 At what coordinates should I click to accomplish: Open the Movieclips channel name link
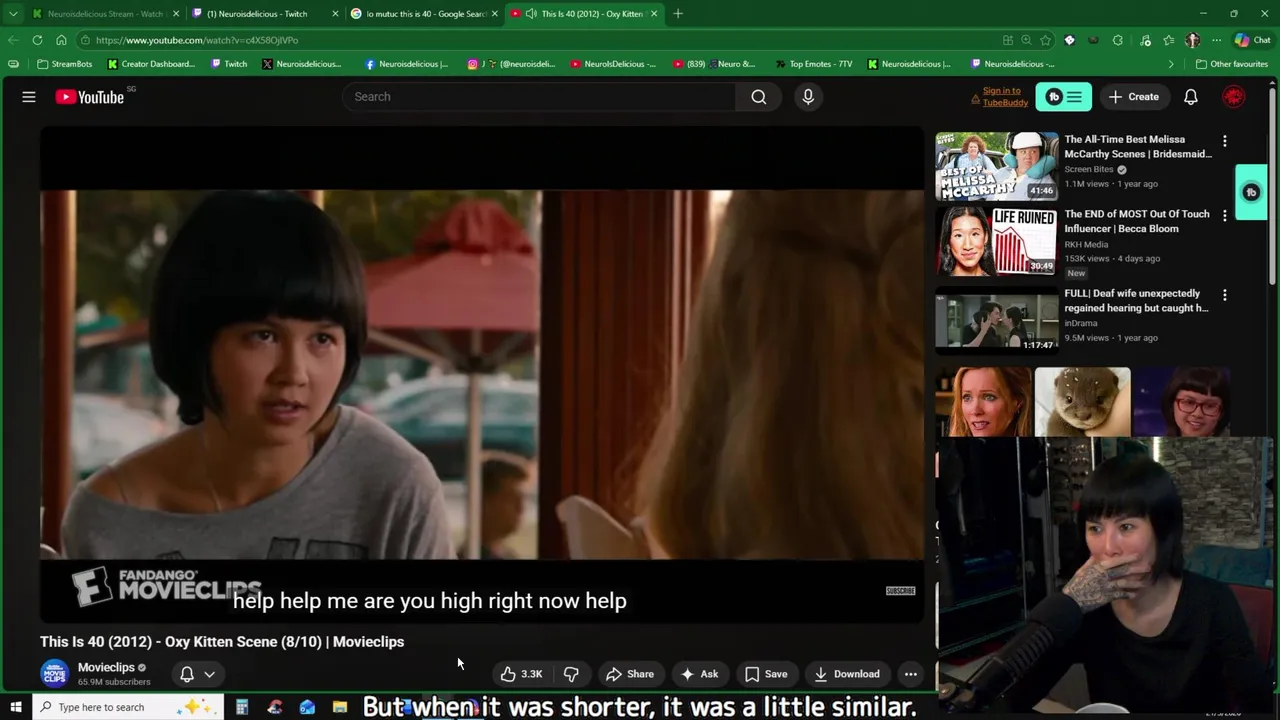tap(106, 667)
